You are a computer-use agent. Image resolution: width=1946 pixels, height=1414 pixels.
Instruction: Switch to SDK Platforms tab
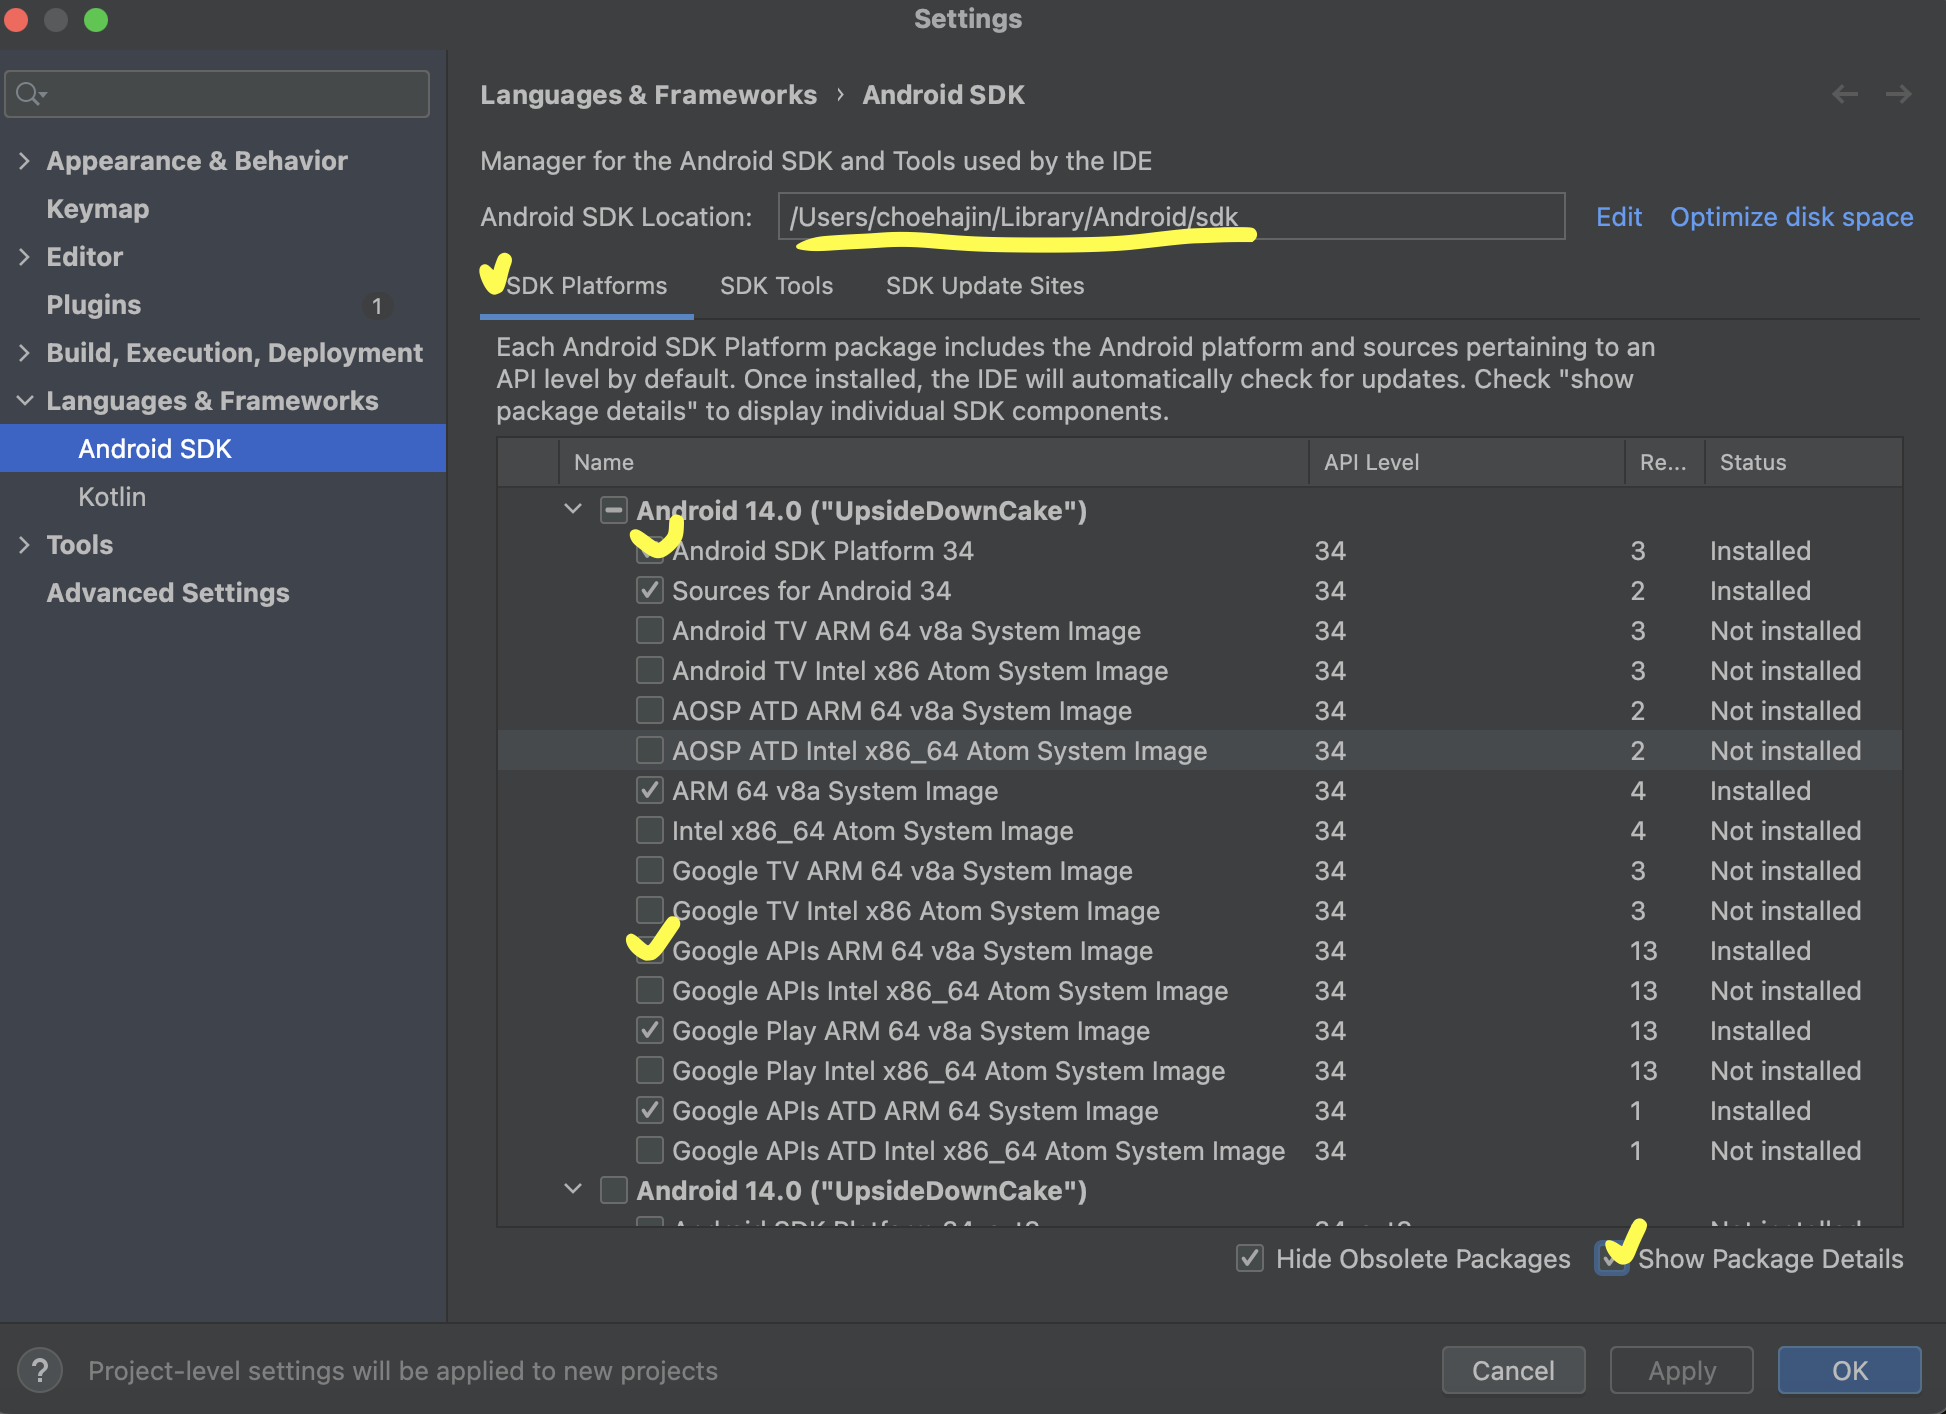(x=586, y=286)
